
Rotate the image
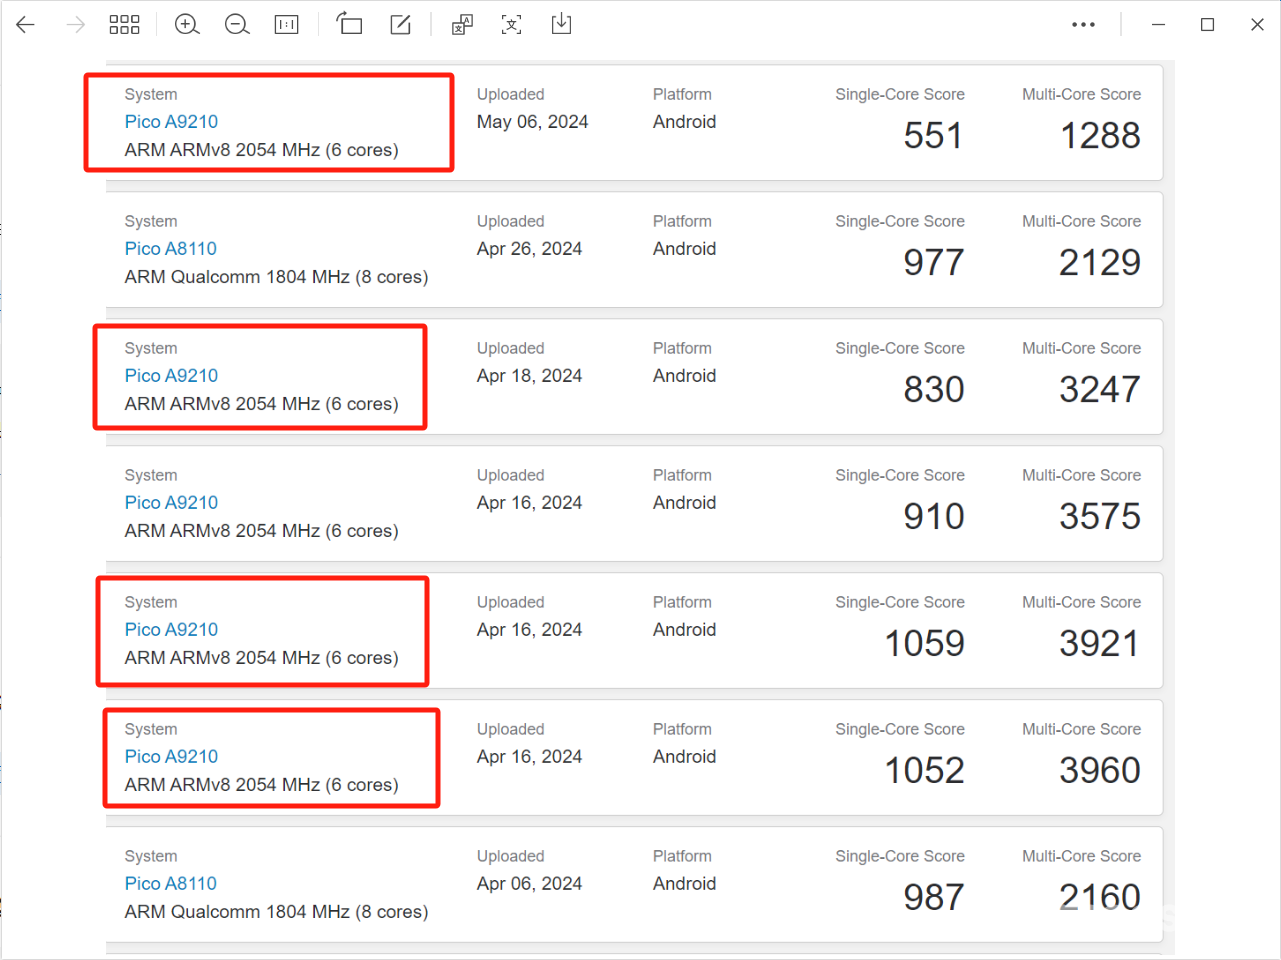tap(349, 24)
